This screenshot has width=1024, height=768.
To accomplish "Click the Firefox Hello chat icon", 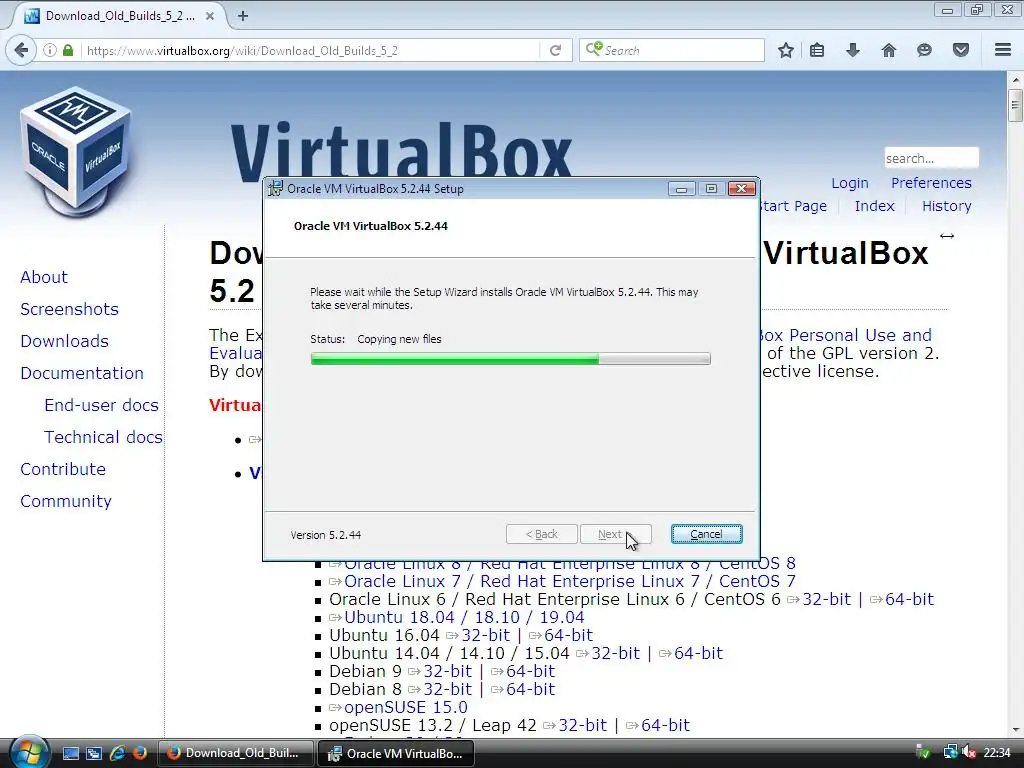I will click(924, 50).
